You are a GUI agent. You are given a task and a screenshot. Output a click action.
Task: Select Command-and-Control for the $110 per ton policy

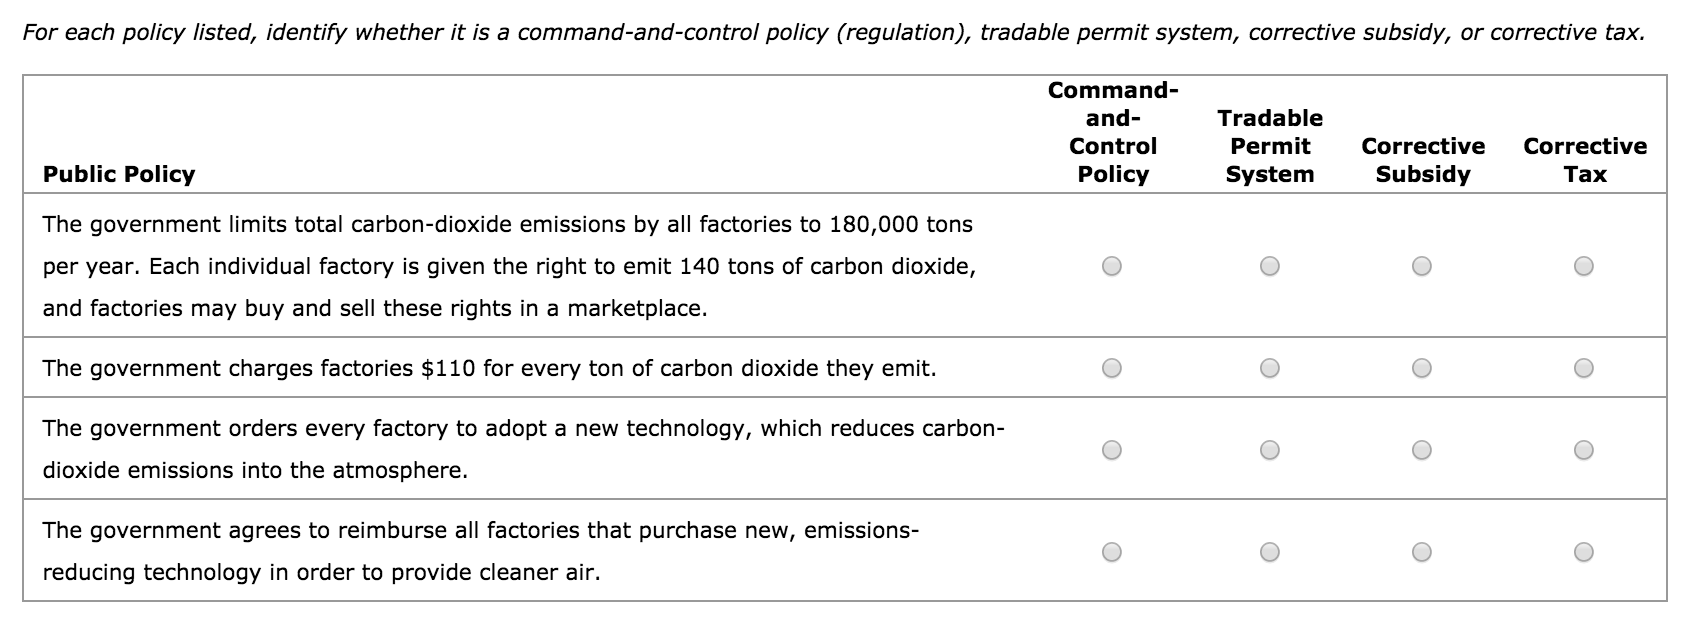pyautogui.click(x=1112, y=368)
